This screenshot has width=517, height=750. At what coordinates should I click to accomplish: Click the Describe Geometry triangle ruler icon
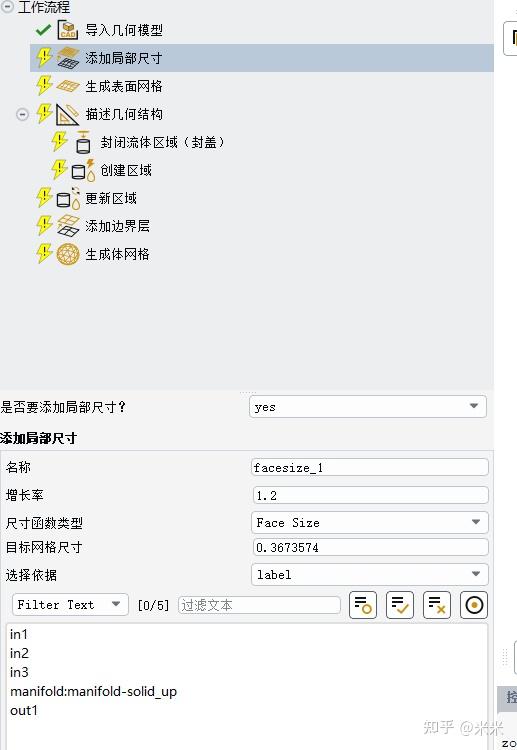(67, 114)
